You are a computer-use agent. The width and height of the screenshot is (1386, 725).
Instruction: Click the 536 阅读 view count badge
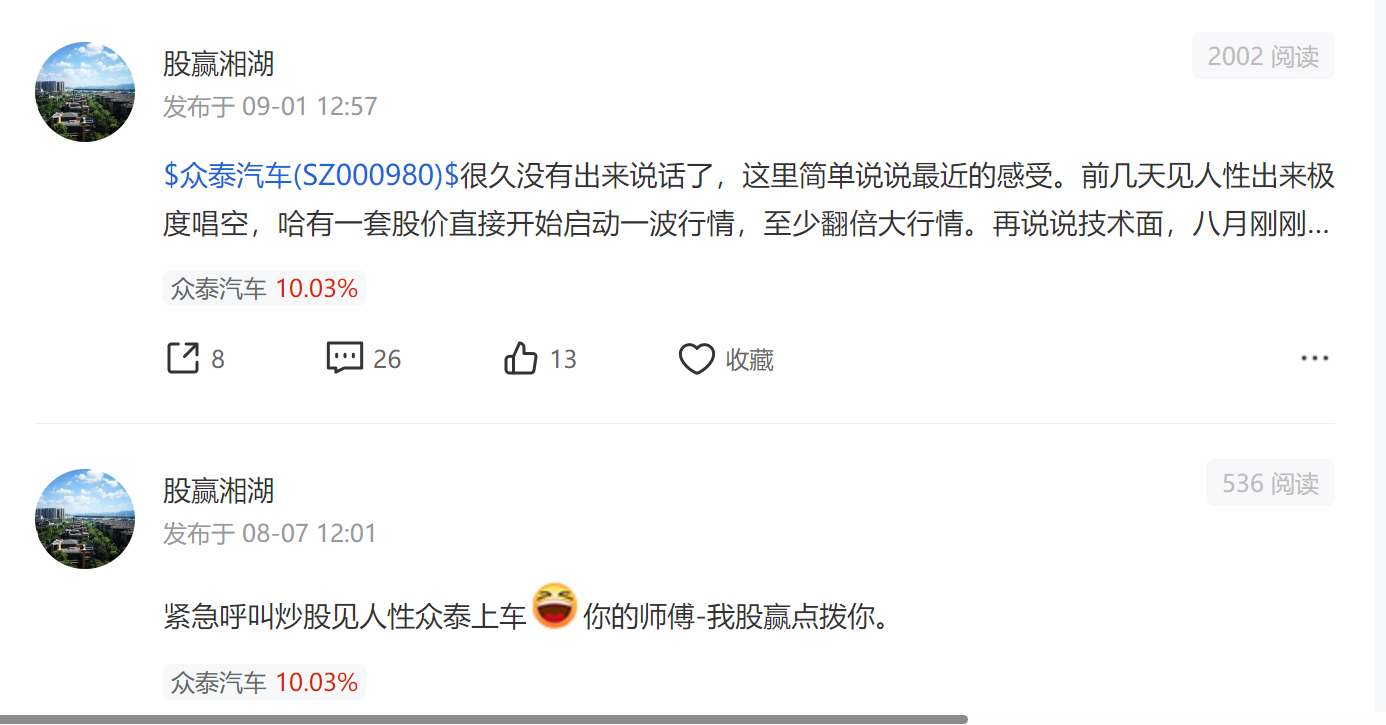coord(1270,483)
